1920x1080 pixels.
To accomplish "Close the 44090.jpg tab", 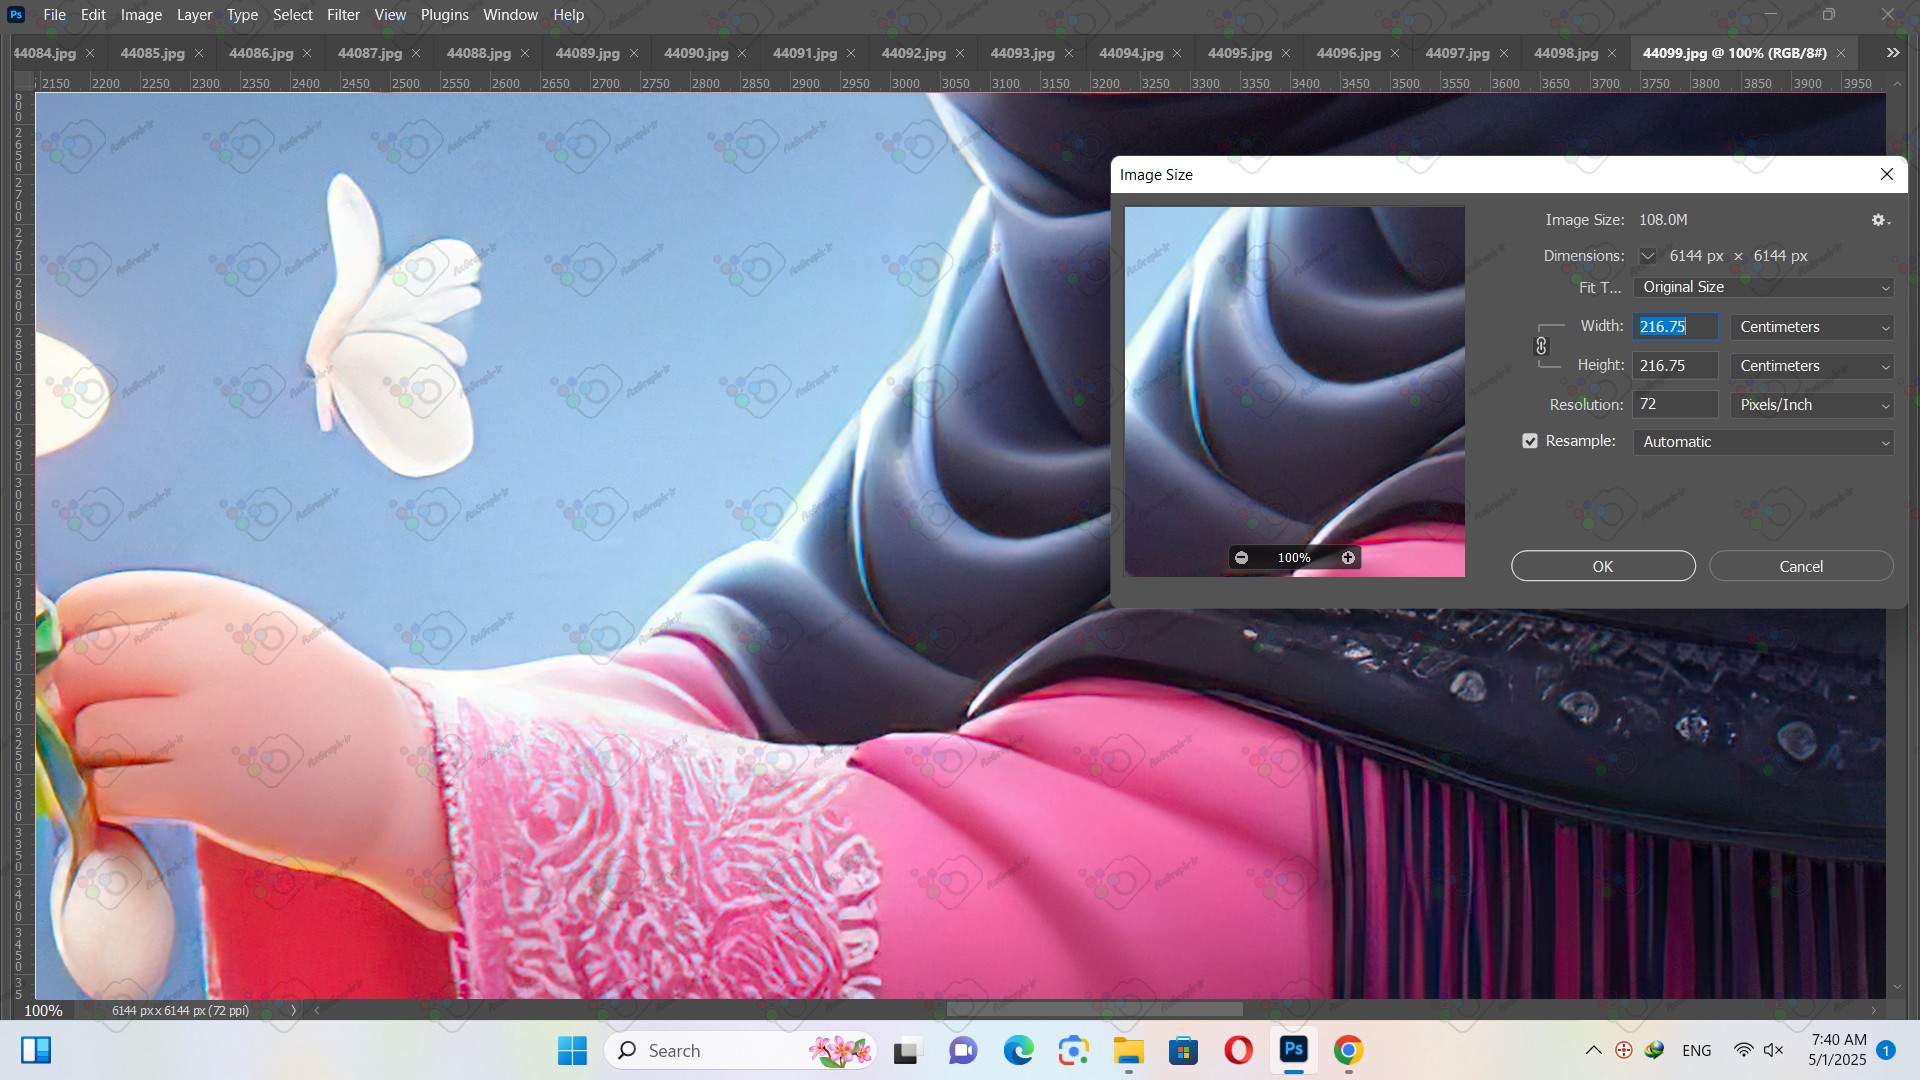I will pos(742,53).
